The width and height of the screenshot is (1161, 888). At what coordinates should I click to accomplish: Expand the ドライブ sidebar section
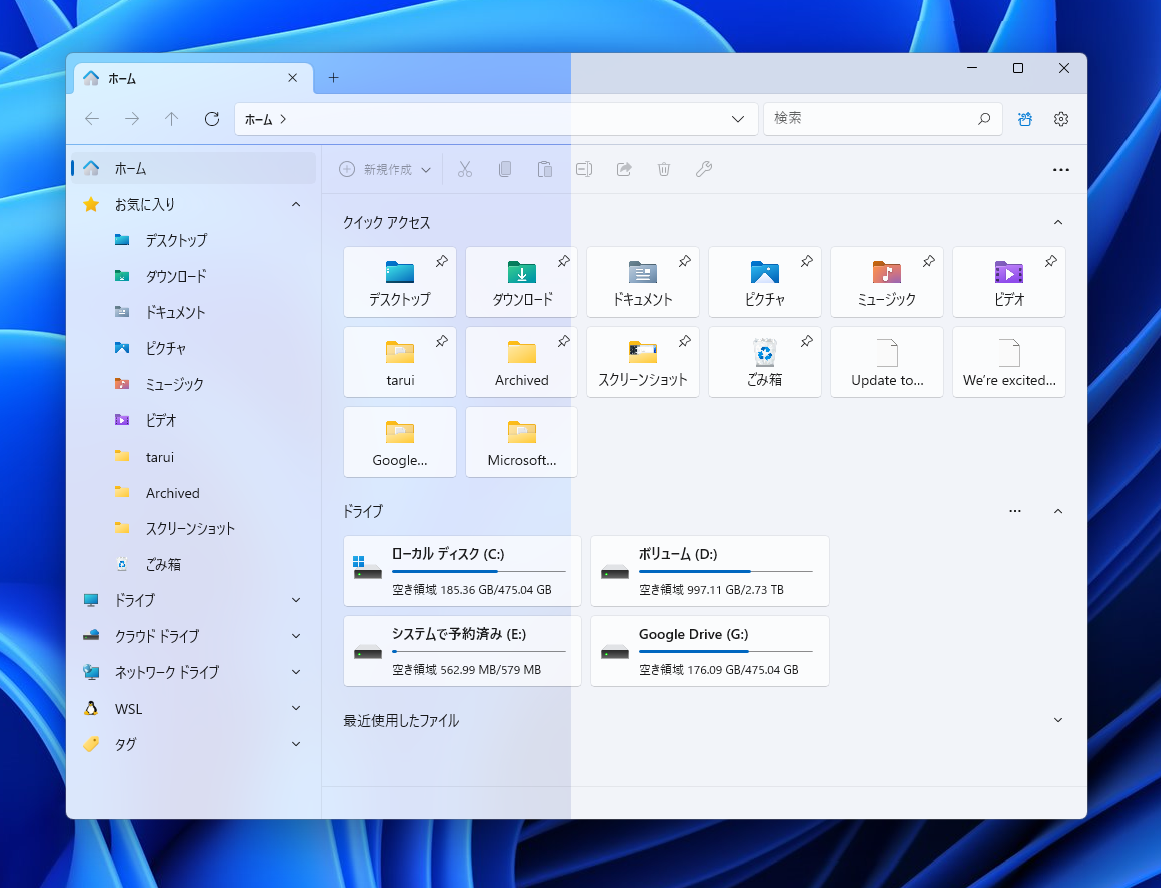[296, 600]
